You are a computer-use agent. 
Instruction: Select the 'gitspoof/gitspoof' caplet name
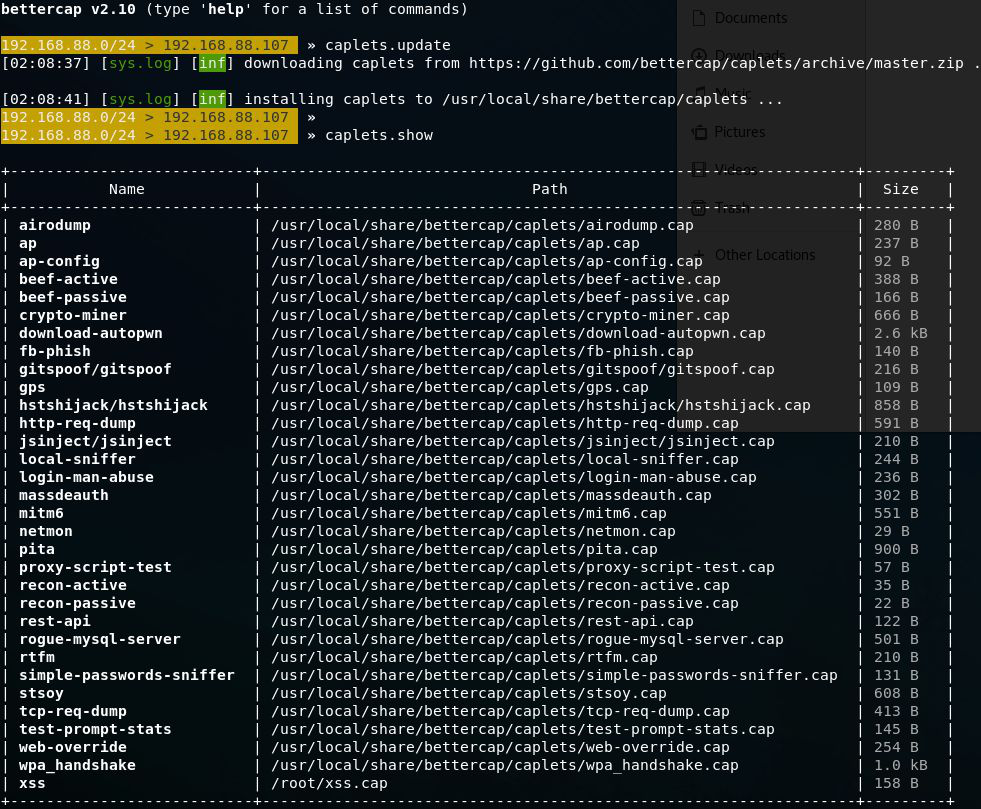tap(95, 369)
